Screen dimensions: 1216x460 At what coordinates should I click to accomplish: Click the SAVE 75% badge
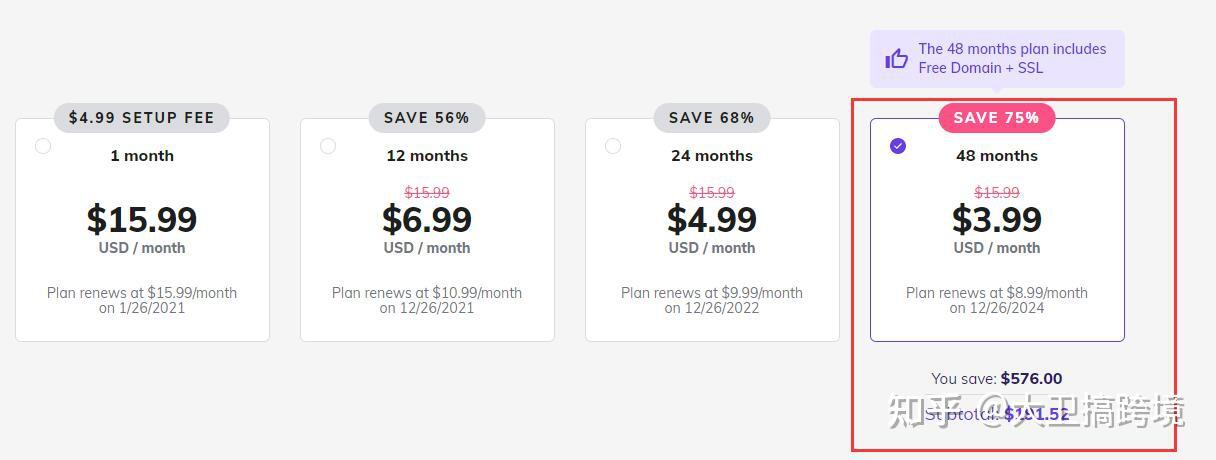[x=997, y=117]
